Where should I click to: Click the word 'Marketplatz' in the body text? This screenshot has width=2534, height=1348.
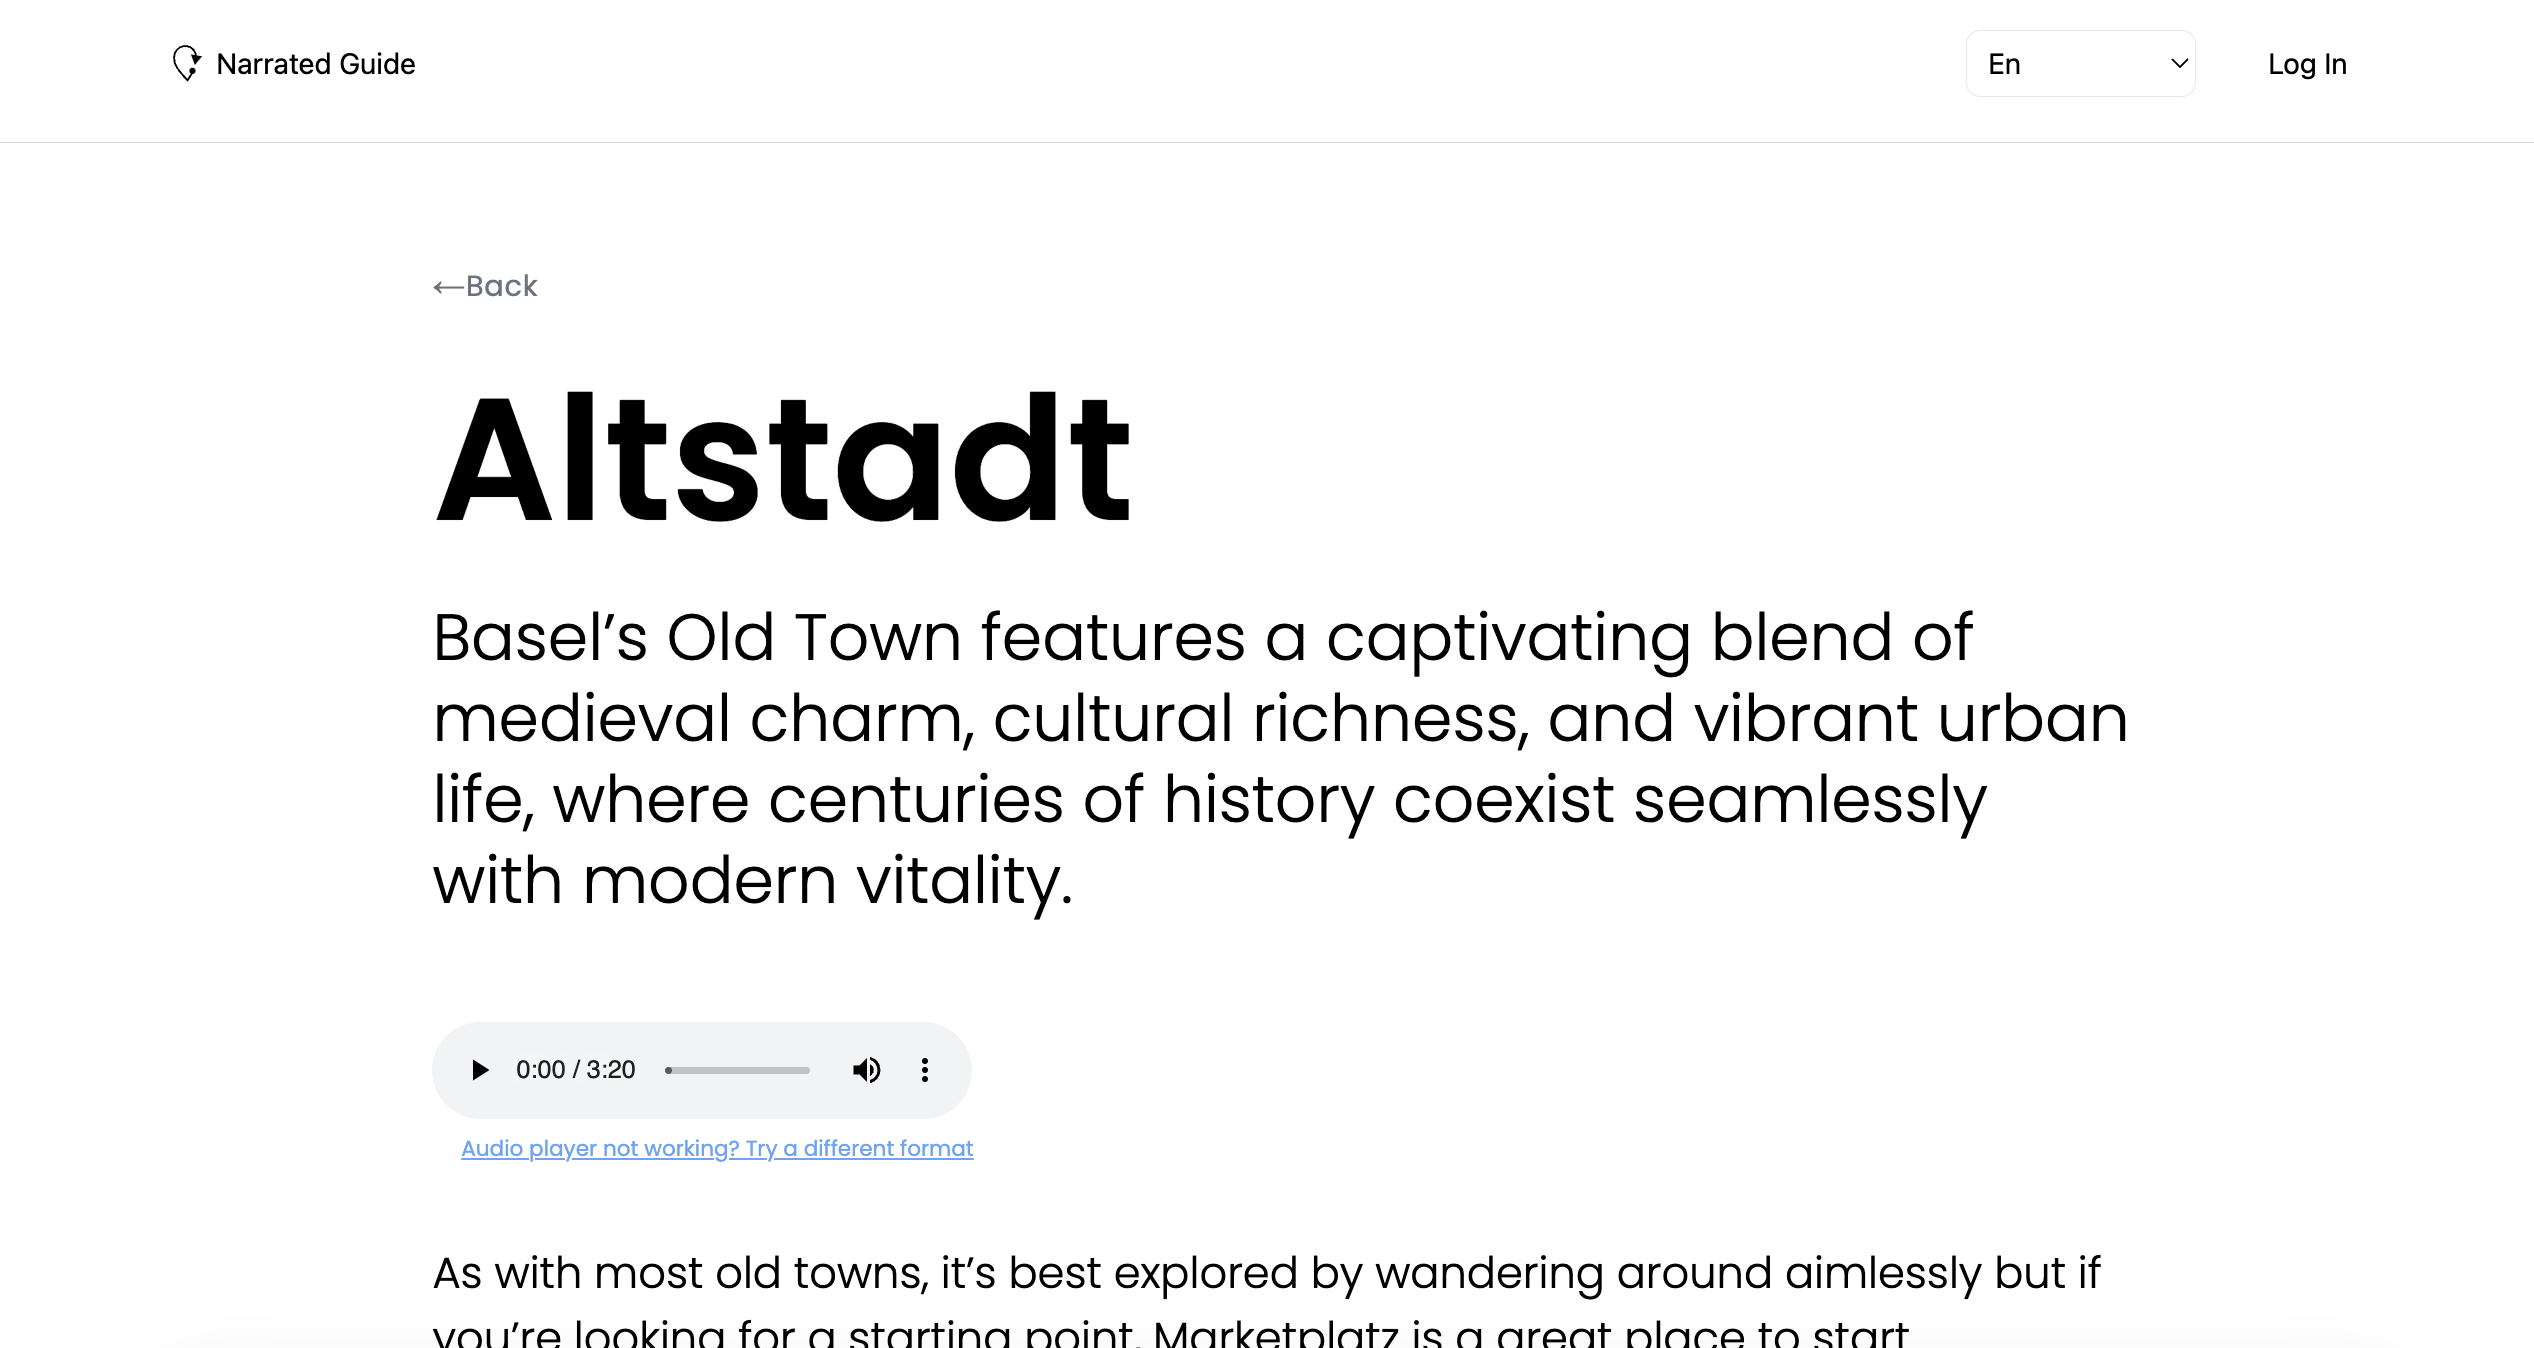(x=1275, y=1334)
